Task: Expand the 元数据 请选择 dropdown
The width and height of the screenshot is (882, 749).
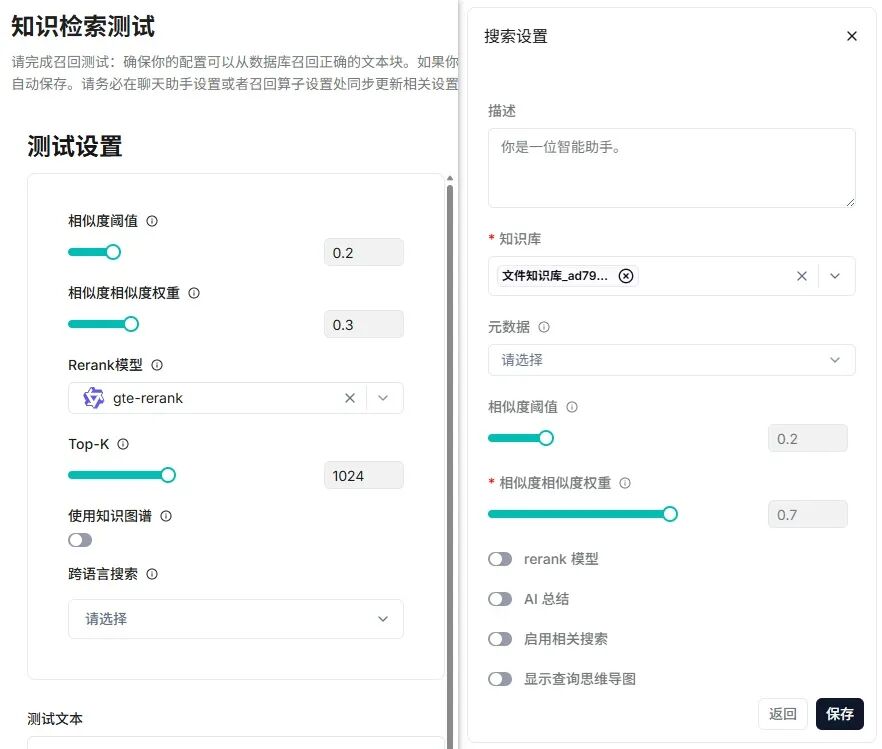Action: (671, 360)
